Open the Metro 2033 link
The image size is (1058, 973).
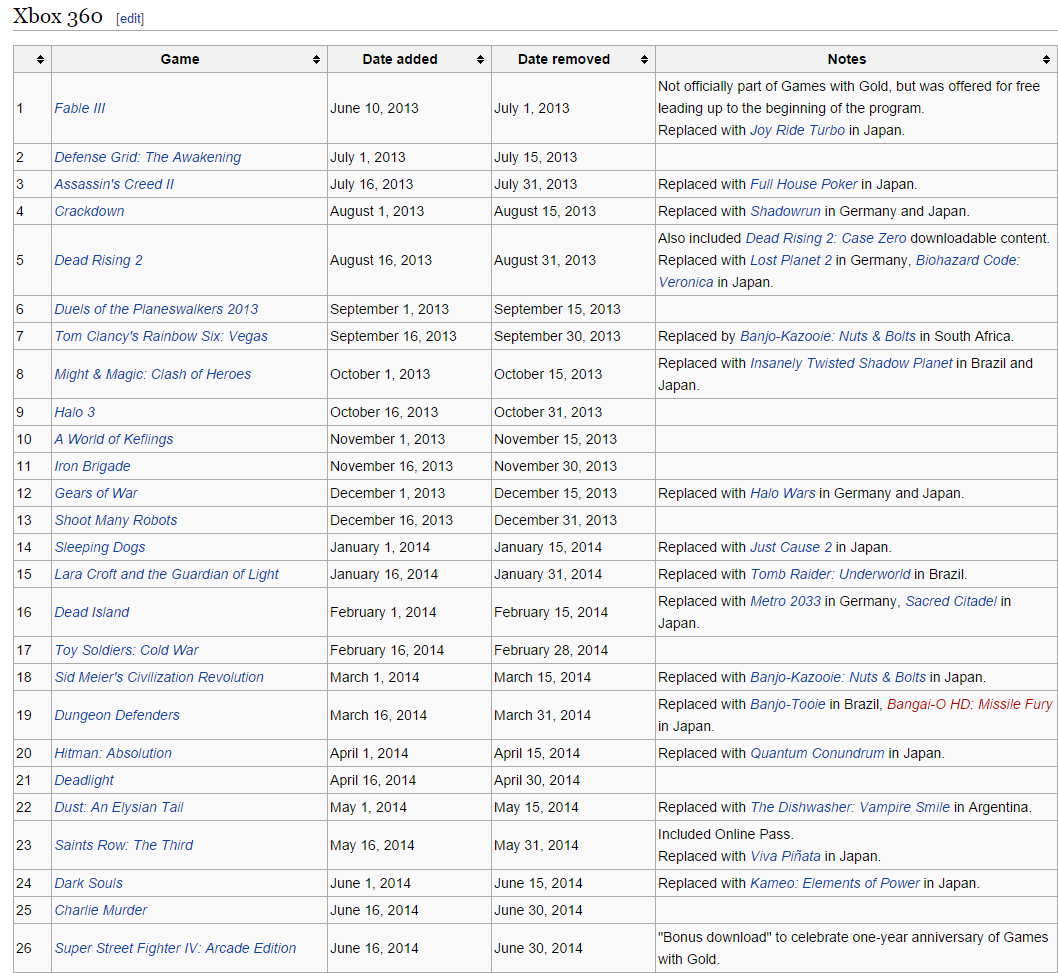point(785,601)
